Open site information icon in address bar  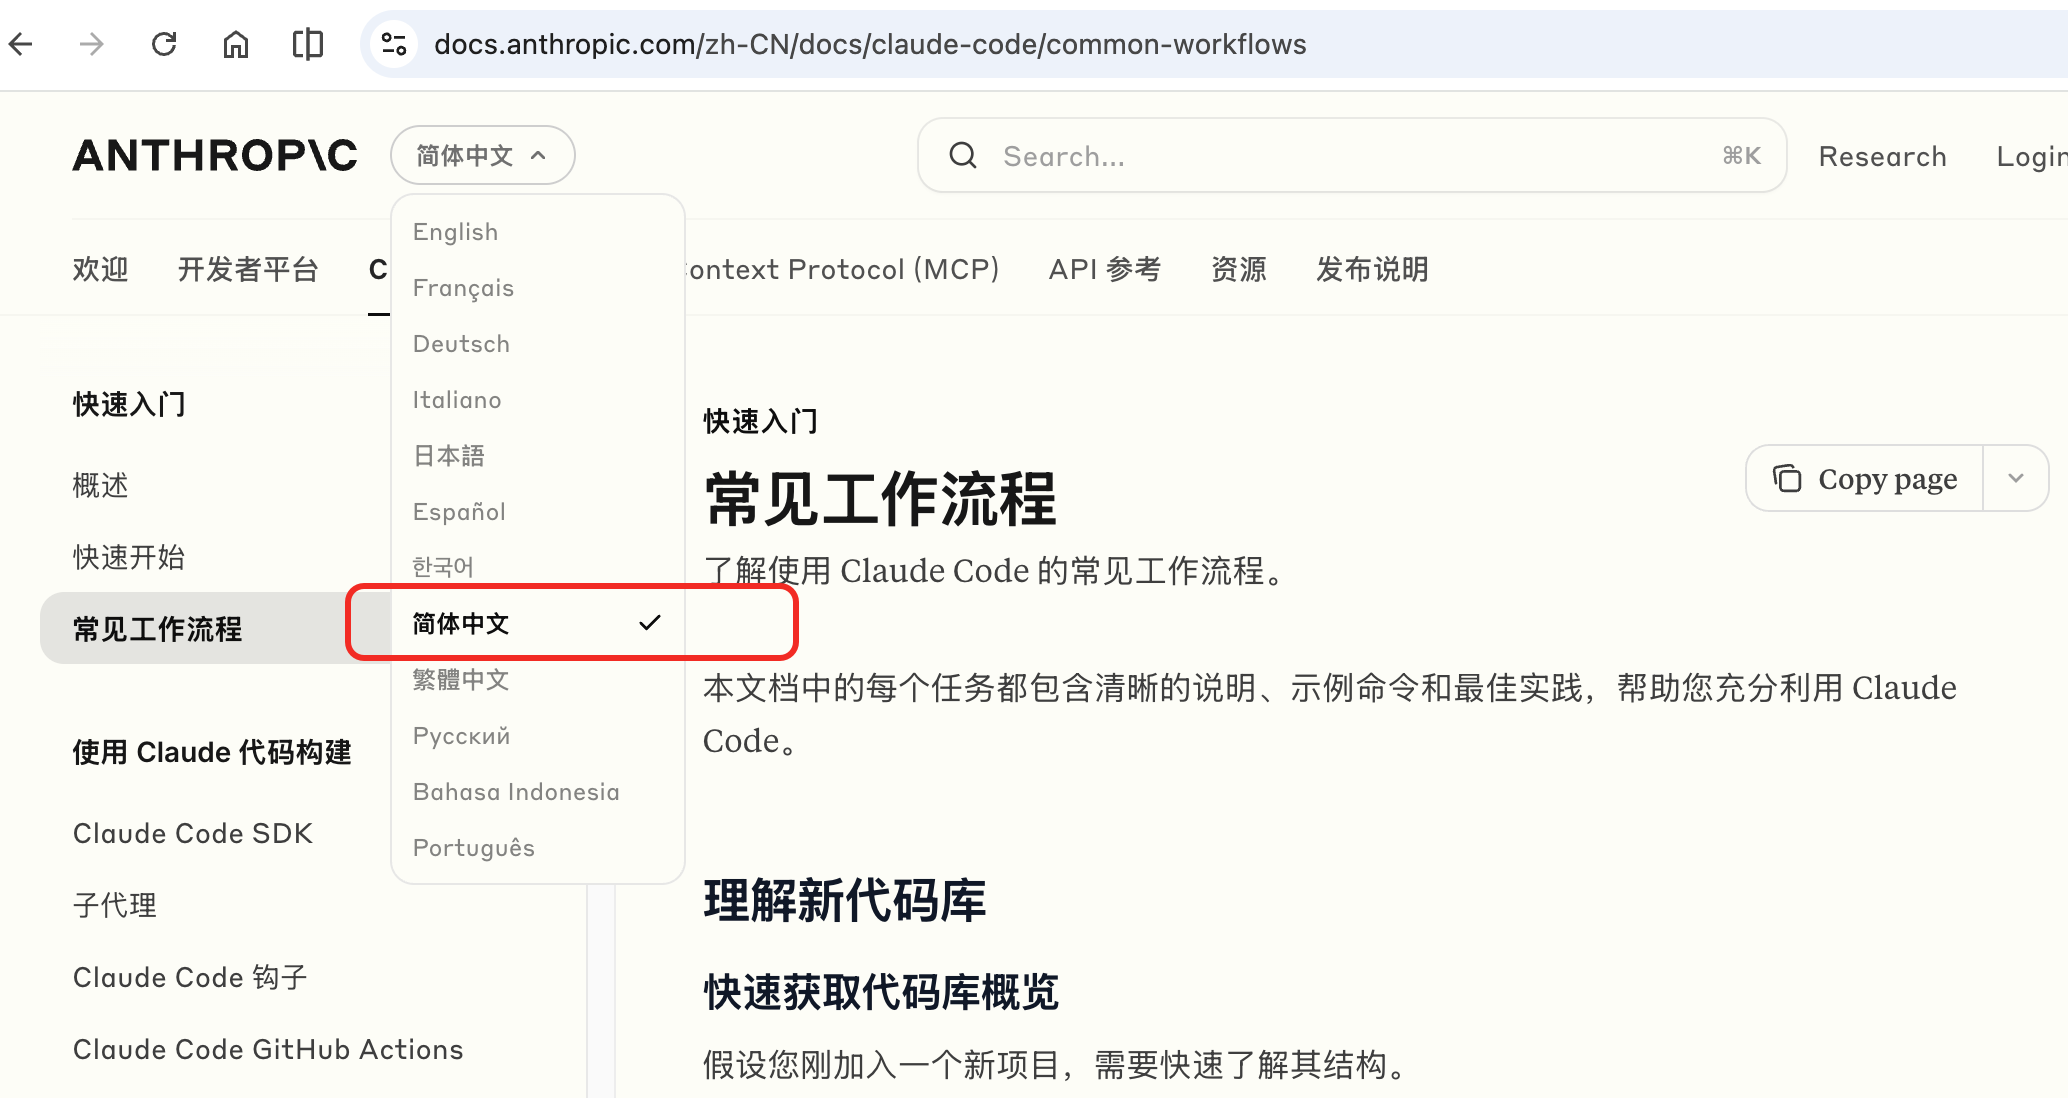click(394, 44)
